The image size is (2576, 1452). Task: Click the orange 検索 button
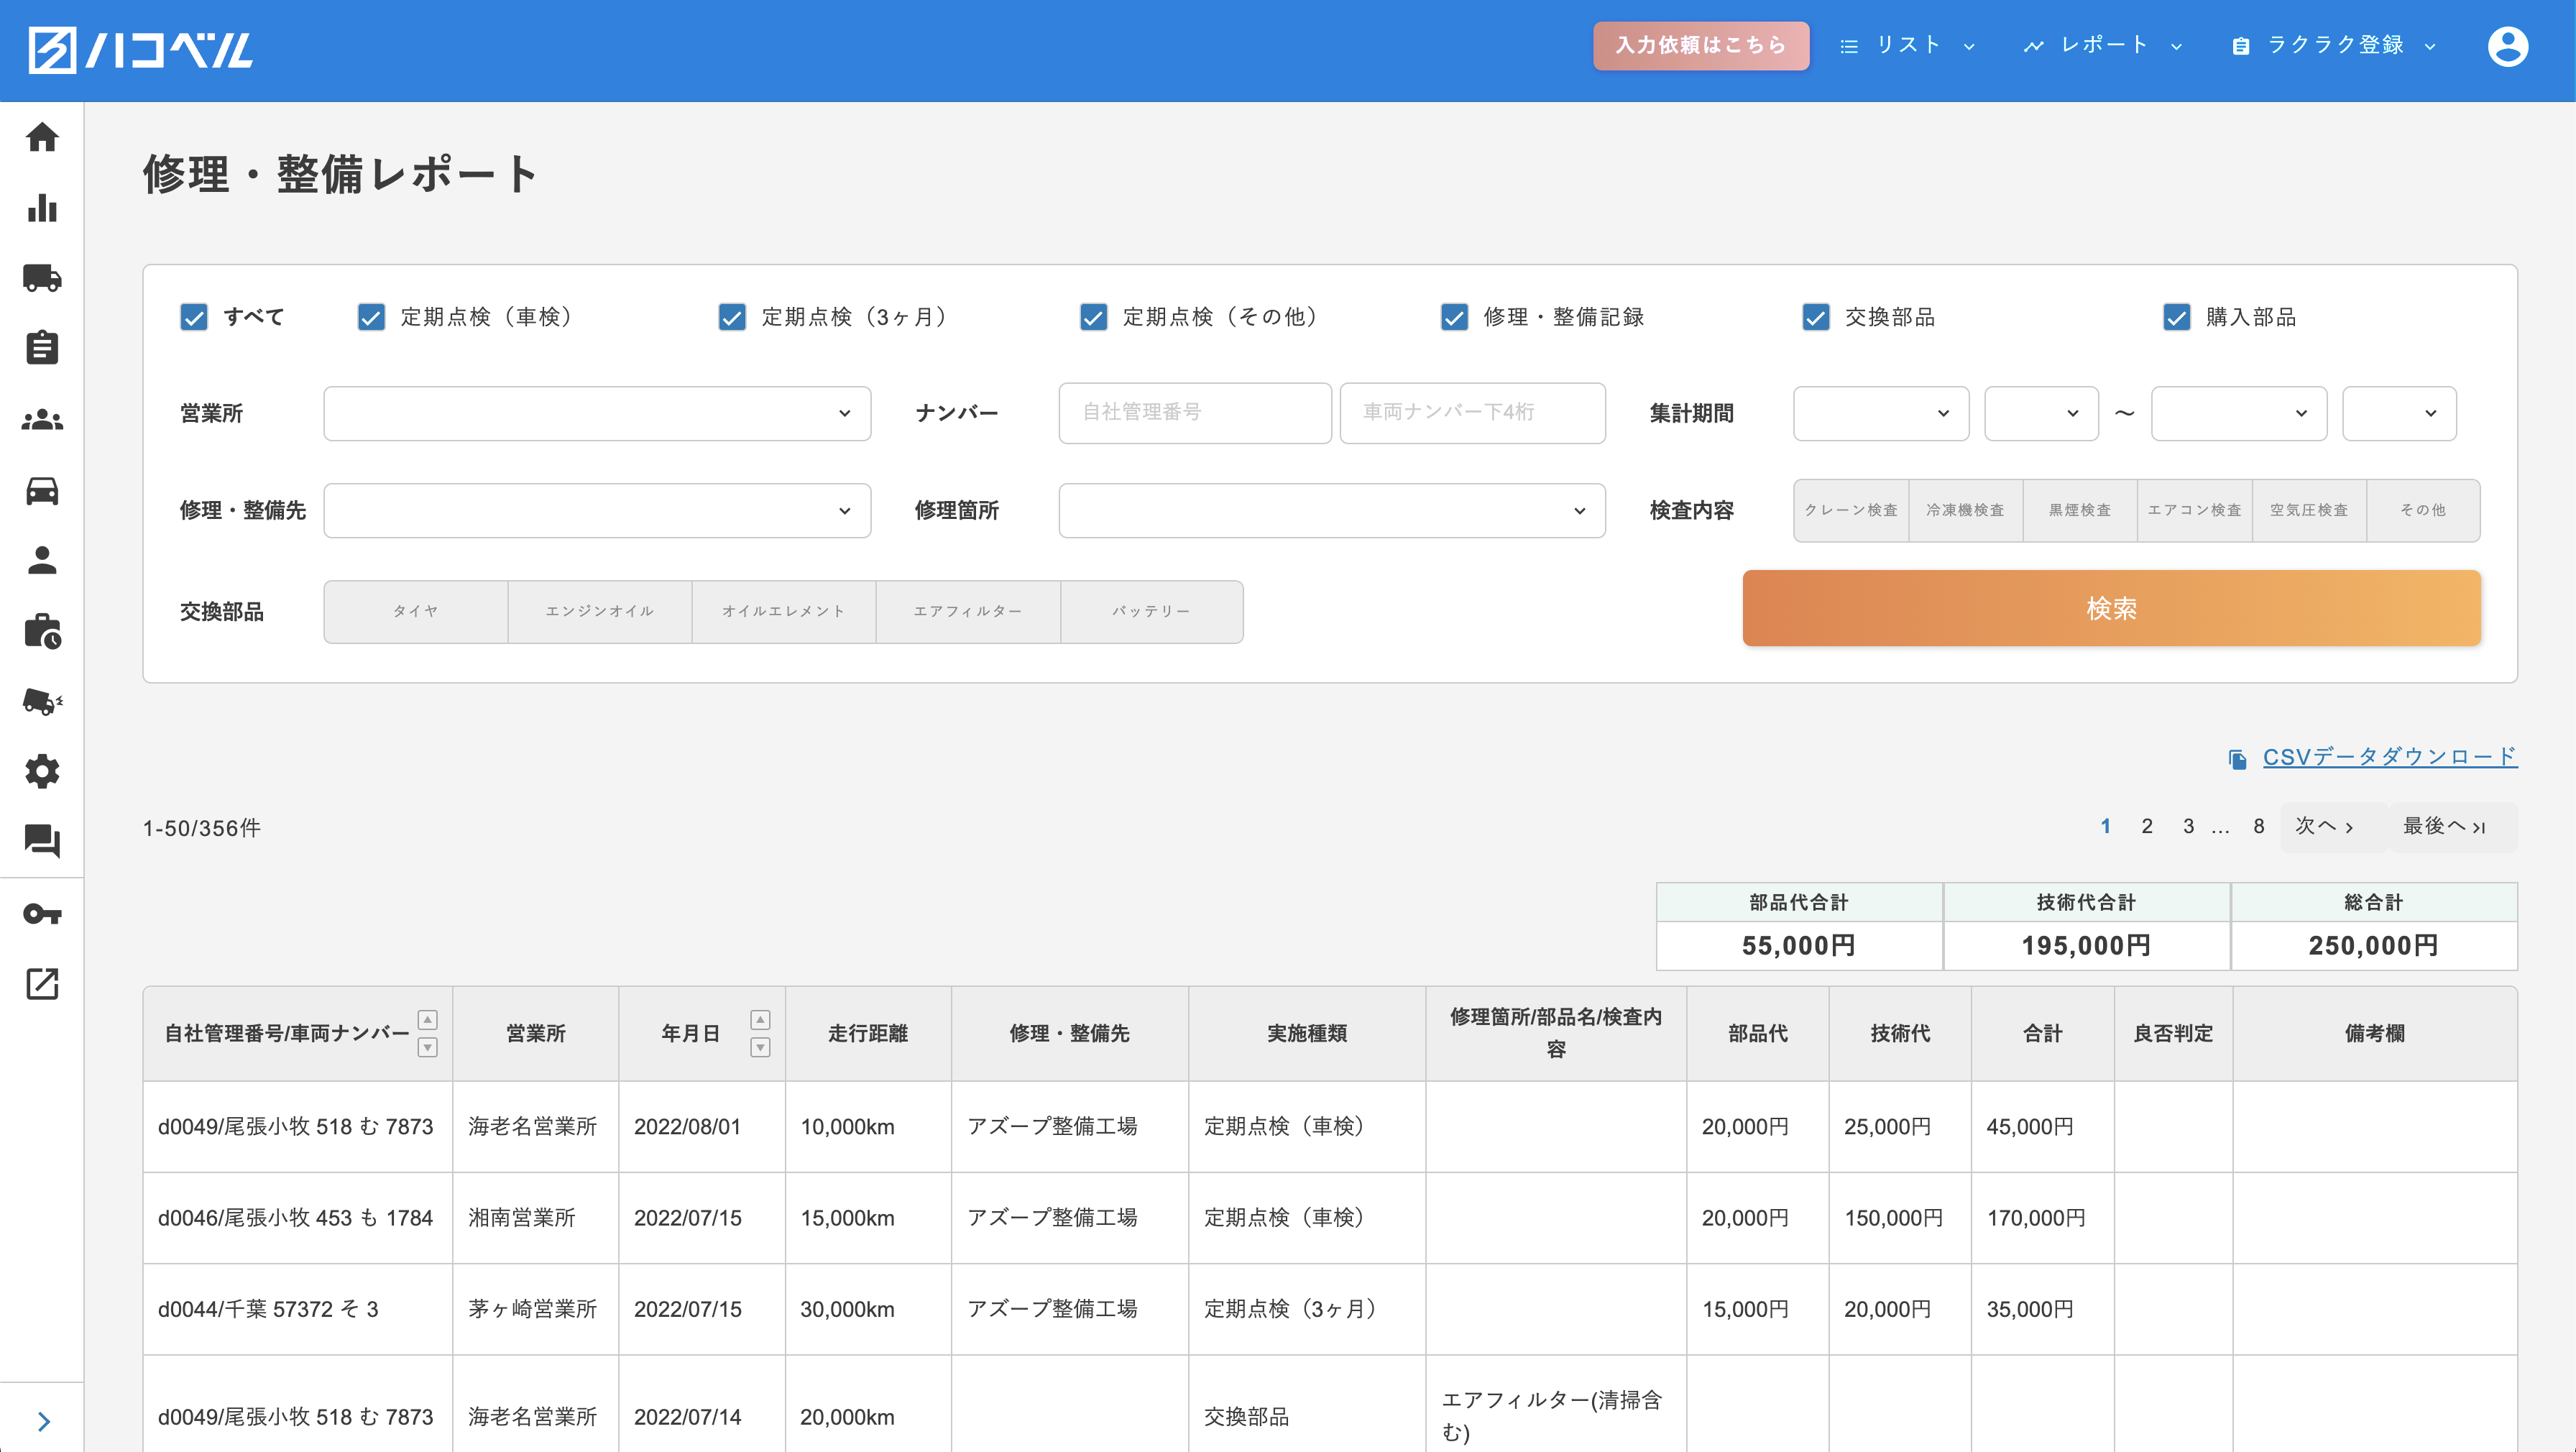2110,608
